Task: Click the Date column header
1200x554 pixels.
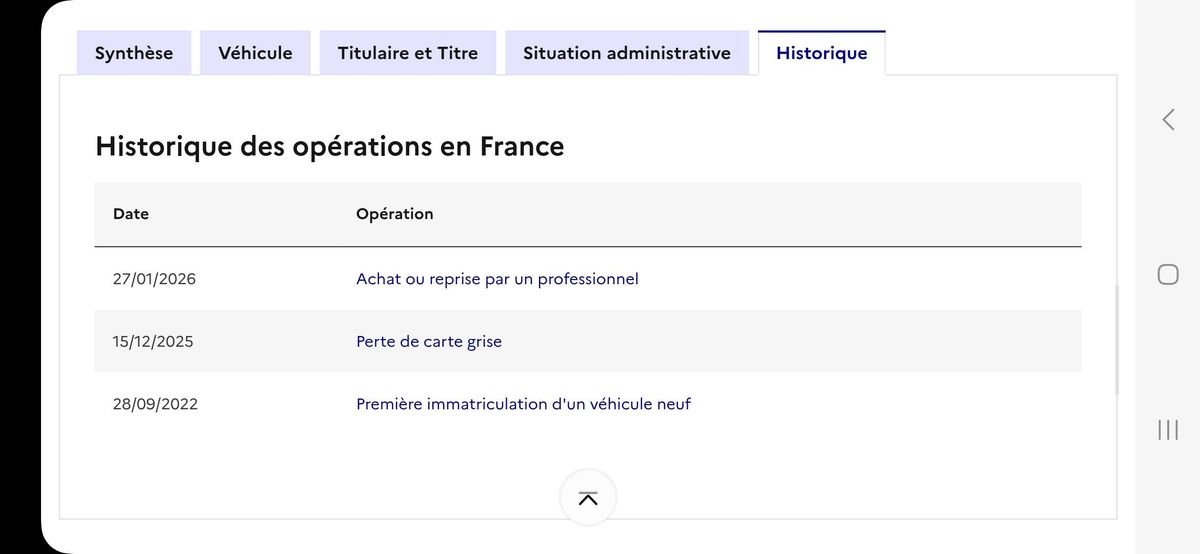Action: point(131,214)
